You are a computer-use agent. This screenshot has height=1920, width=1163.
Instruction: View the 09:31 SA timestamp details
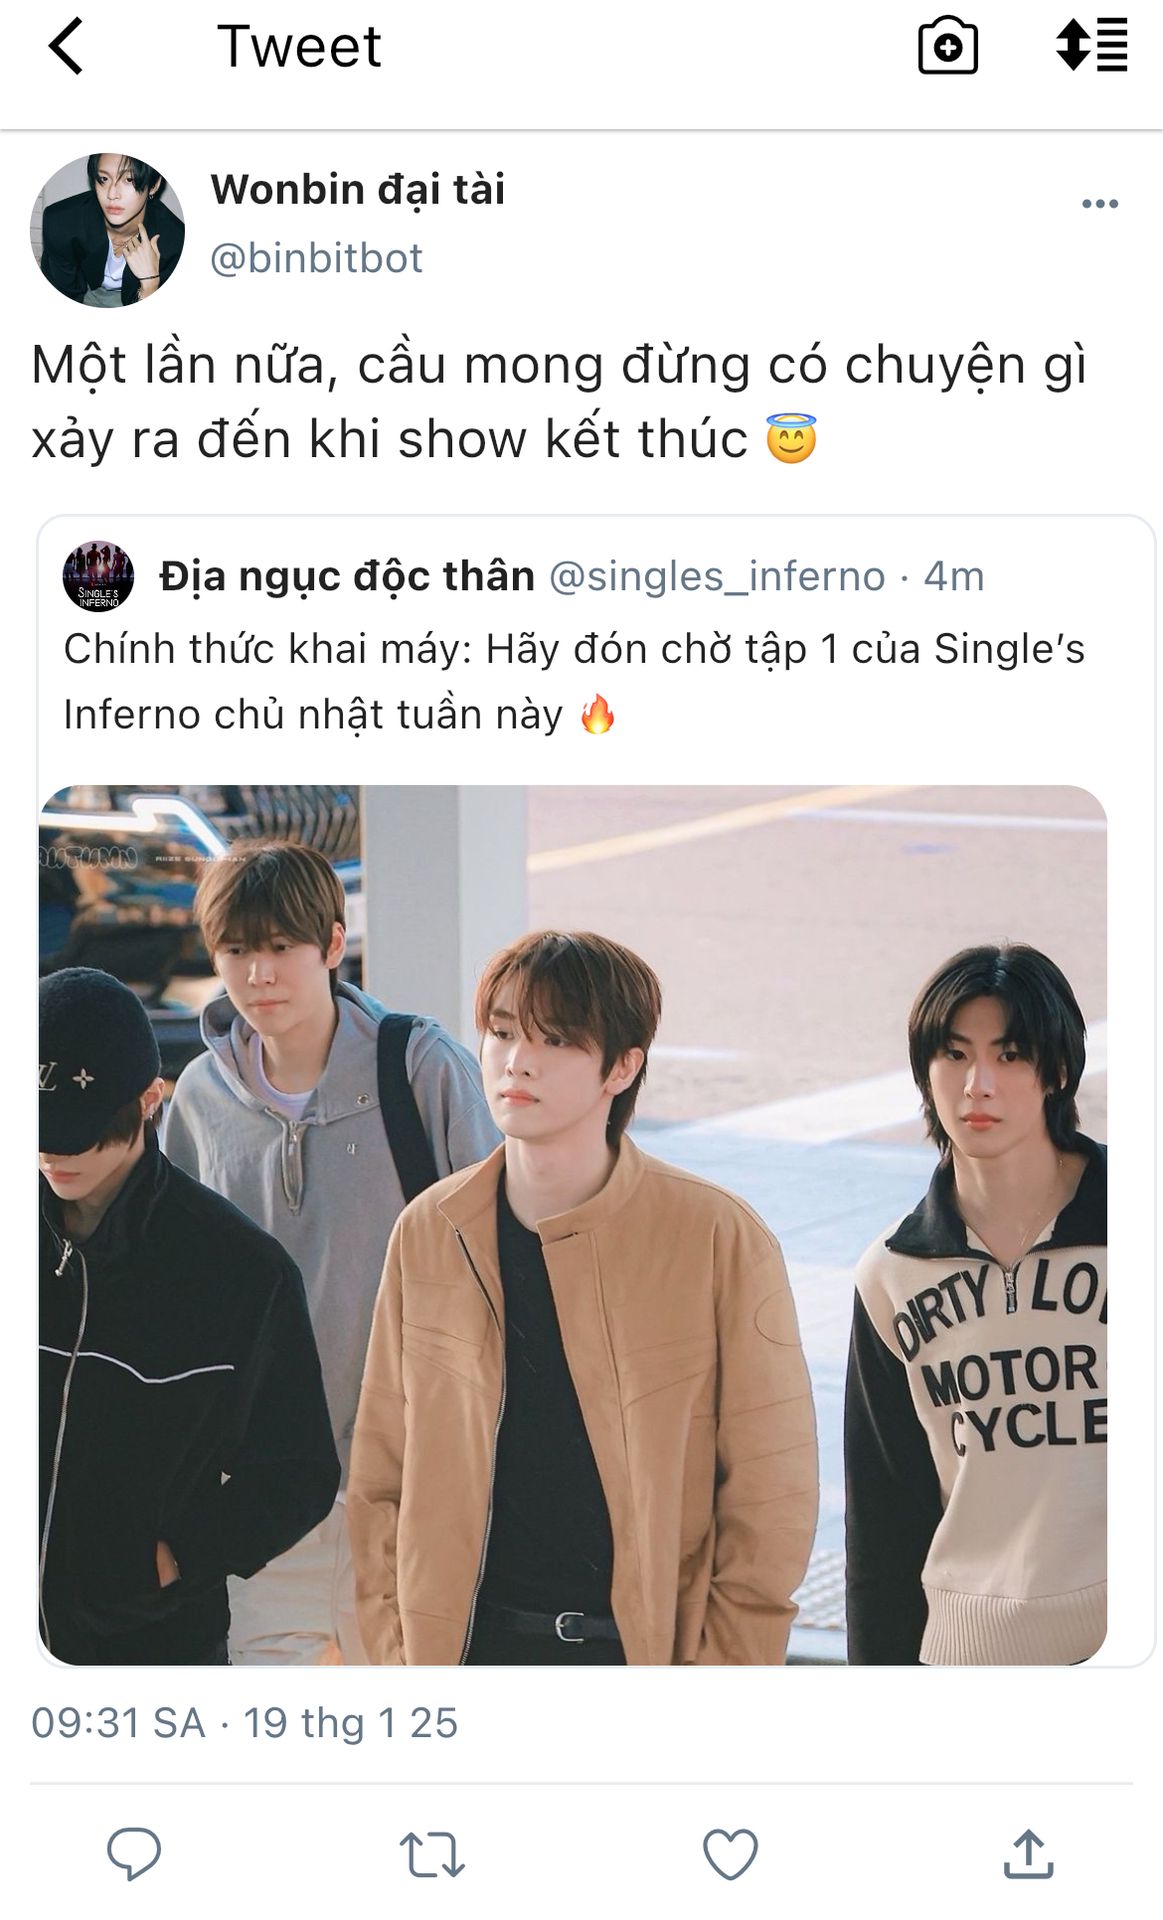coord(245,1723)
